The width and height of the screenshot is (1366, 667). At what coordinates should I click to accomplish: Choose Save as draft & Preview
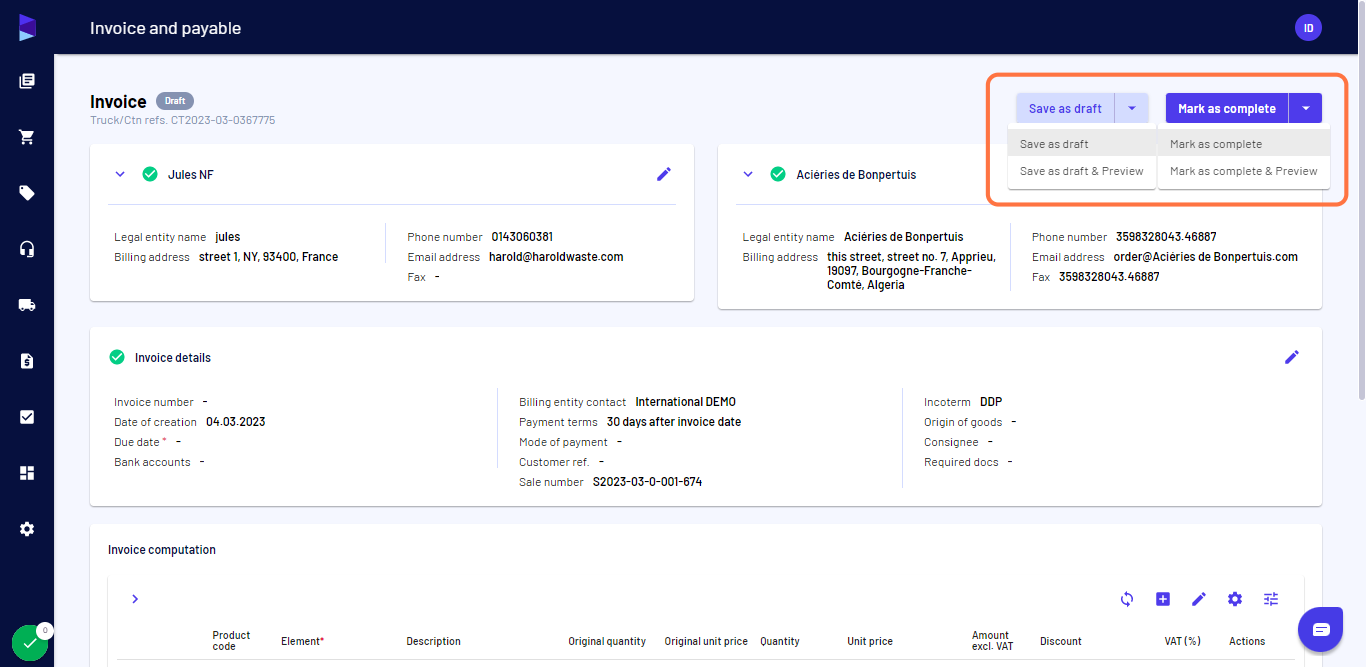click(x=1082, y=171)
